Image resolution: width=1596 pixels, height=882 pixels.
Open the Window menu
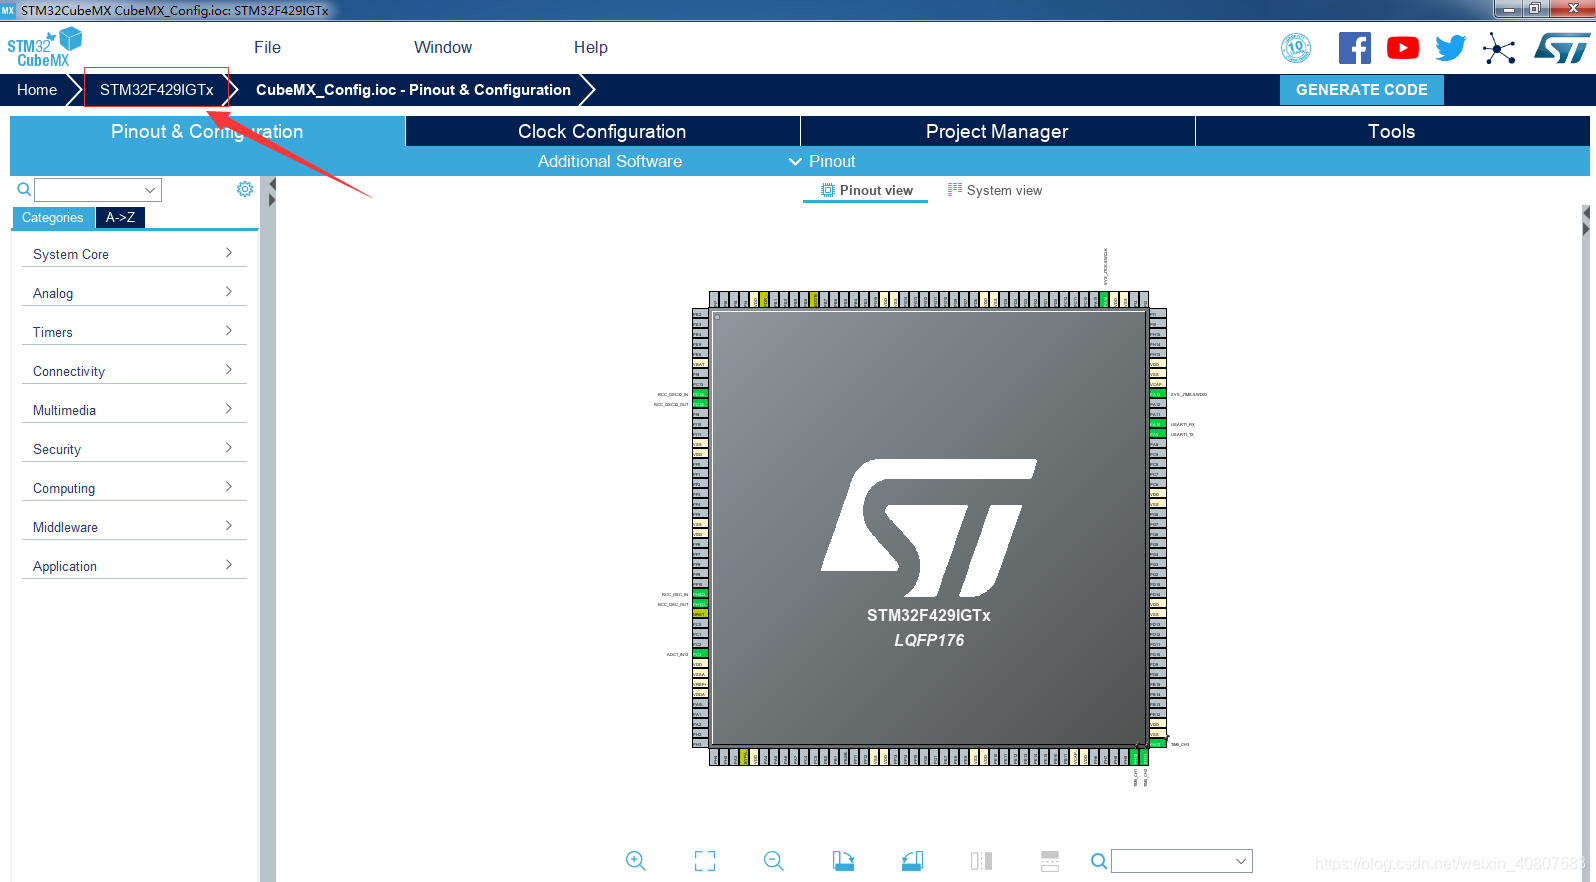click(x=443, y=47)
